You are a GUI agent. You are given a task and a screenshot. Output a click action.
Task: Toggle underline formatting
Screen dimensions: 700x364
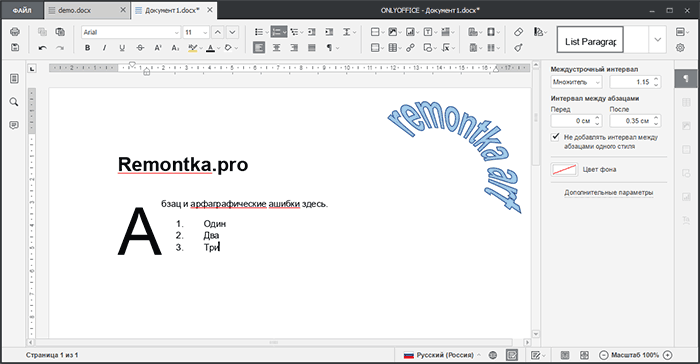pyautogui.click(x=122, y=48)
